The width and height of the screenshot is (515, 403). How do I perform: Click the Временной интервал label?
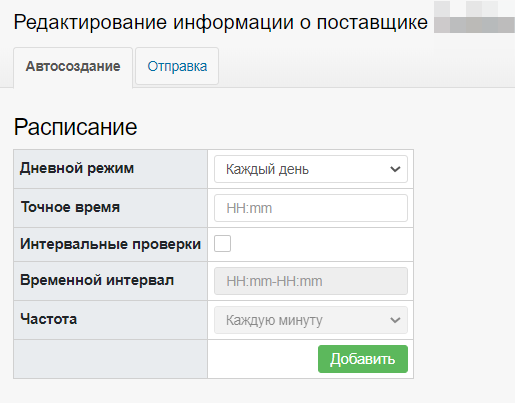pyautogui.click(x=97, y=280)
